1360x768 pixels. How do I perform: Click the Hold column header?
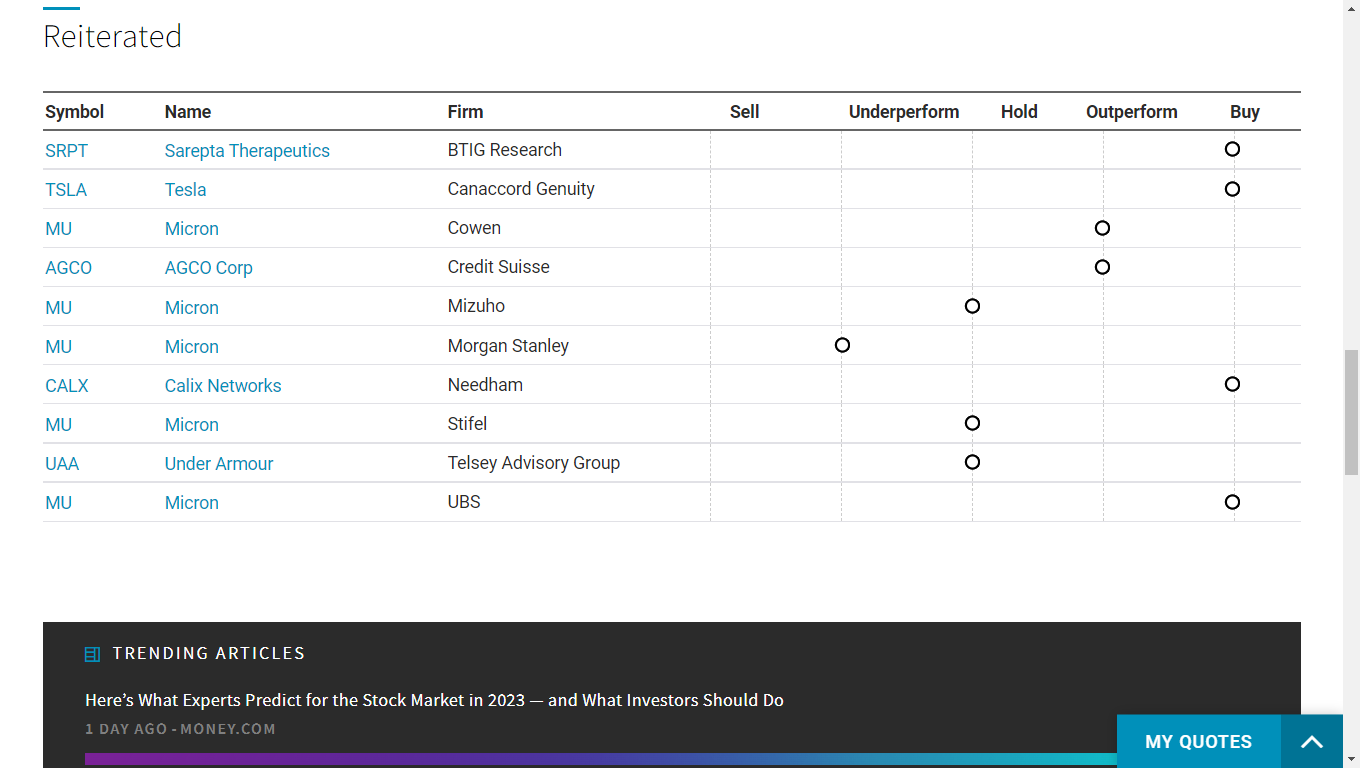pos(1019,112)
